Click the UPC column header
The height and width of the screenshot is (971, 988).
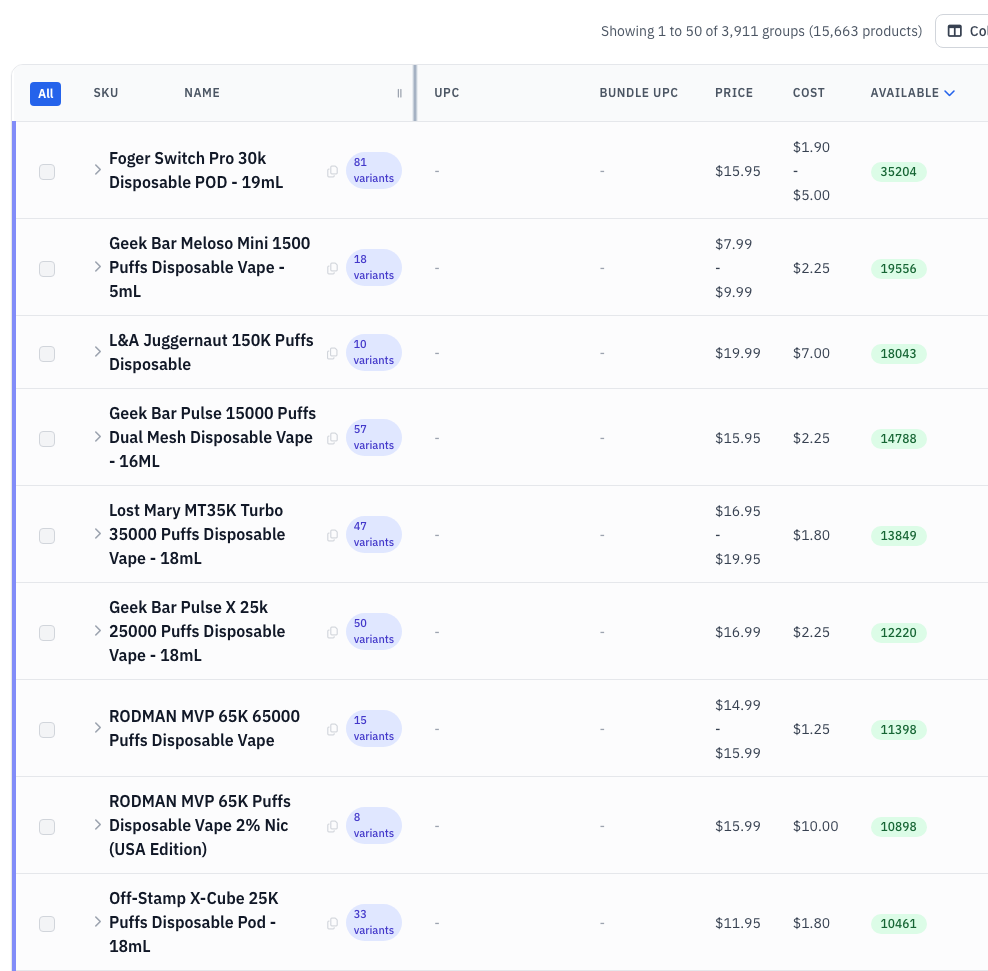point(447,93)
